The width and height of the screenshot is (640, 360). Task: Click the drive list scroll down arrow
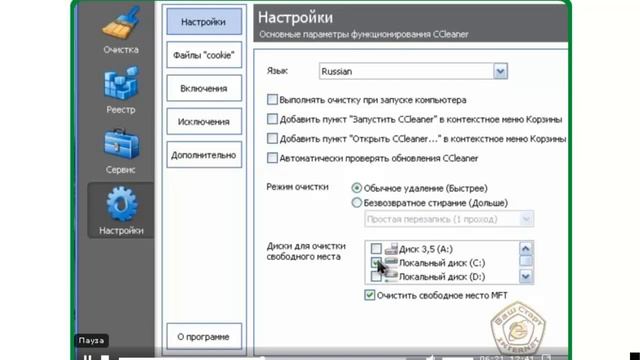pyautogui.click(x=526, y=277)
